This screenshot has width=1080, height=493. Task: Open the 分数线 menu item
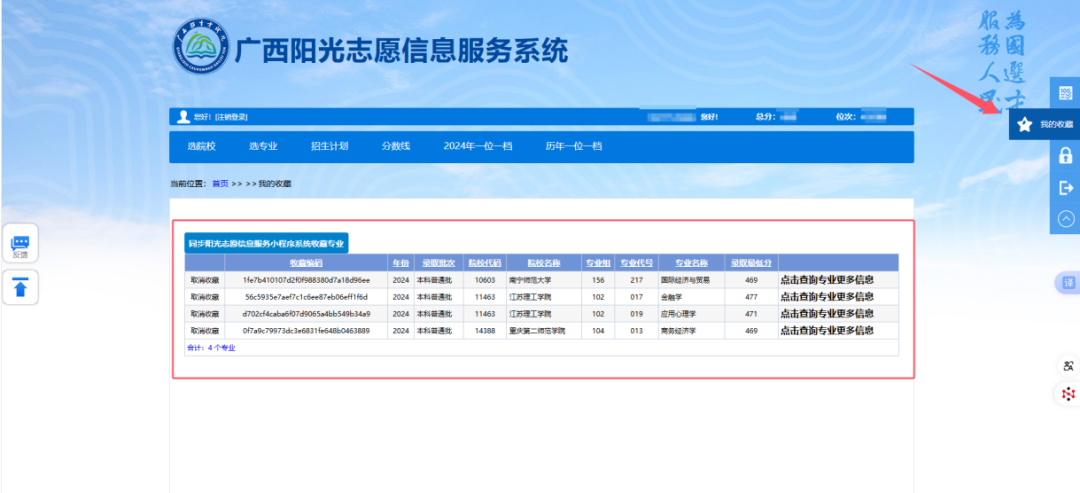tap(395, 146)
